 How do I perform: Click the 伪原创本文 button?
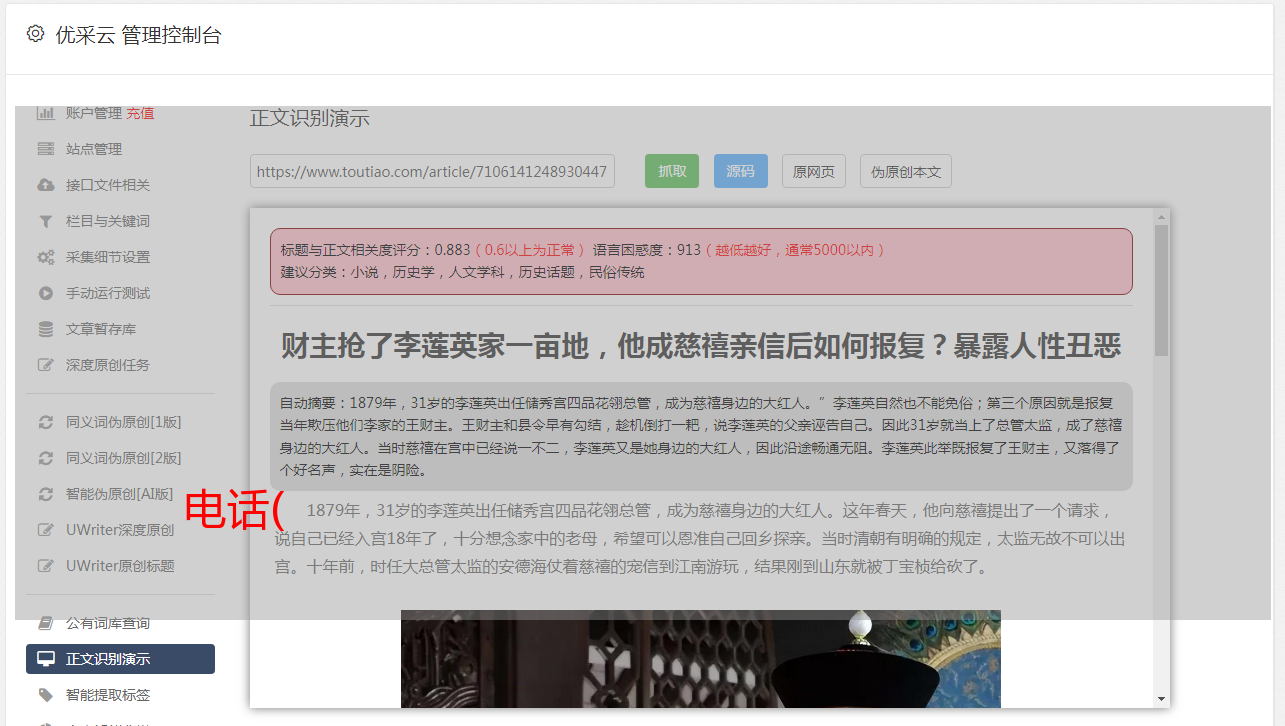906,171
